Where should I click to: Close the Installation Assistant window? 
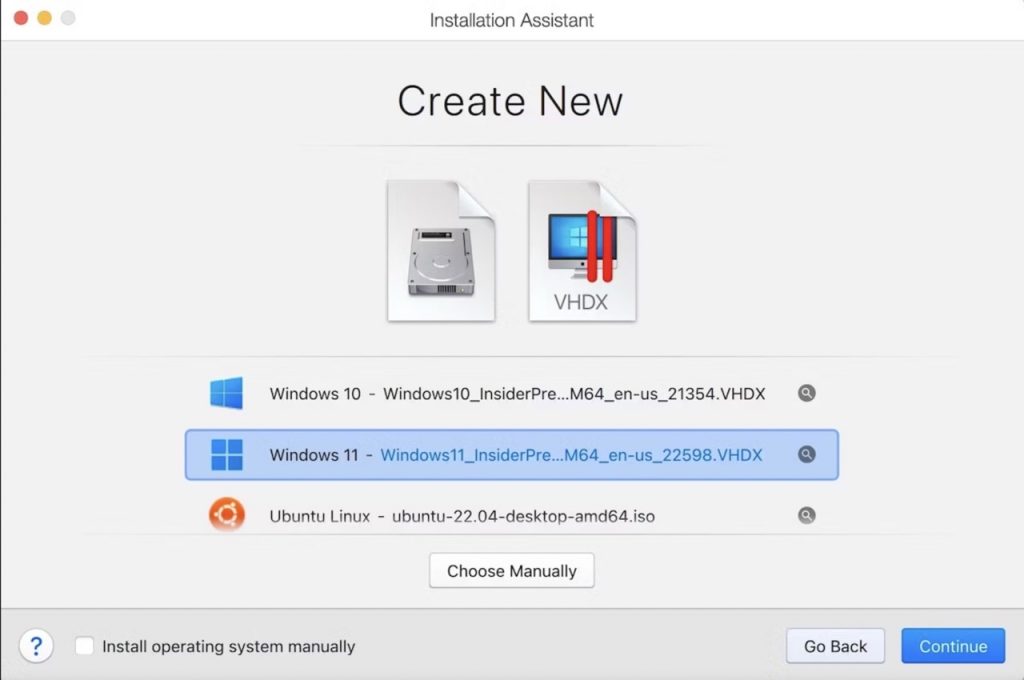tap(21, 18)
